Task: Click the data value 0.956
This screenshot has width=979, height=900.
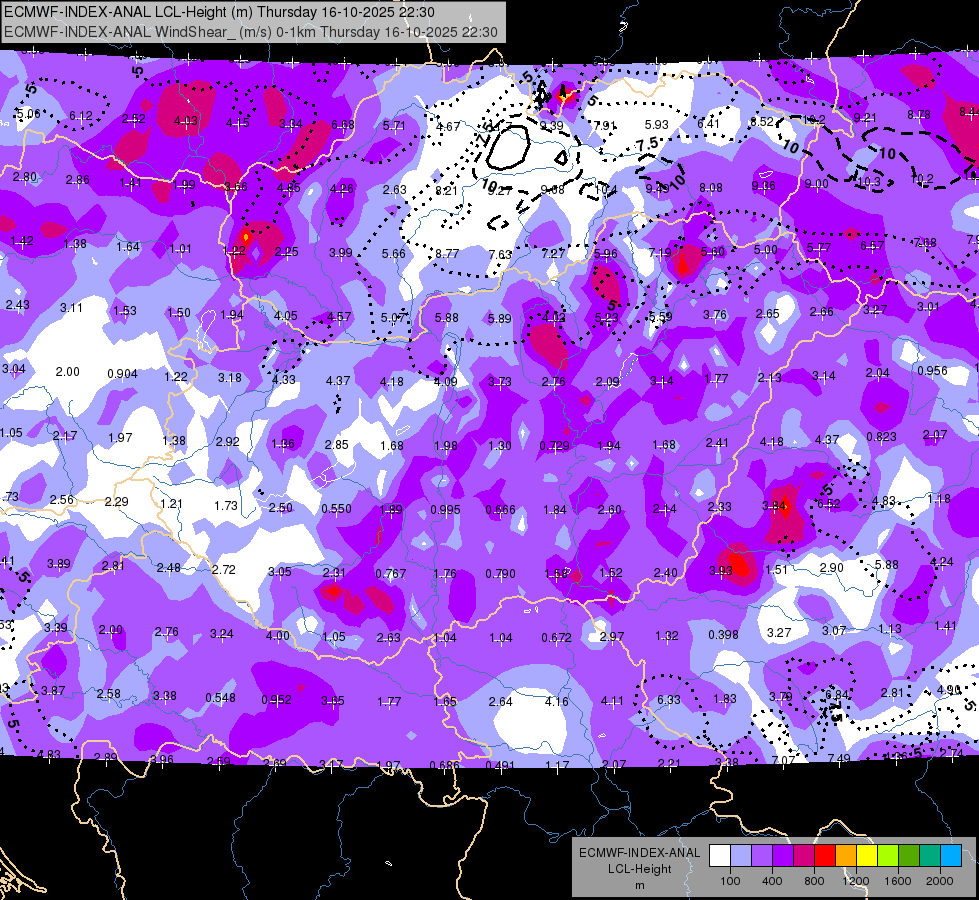Action: pos(932,370)
